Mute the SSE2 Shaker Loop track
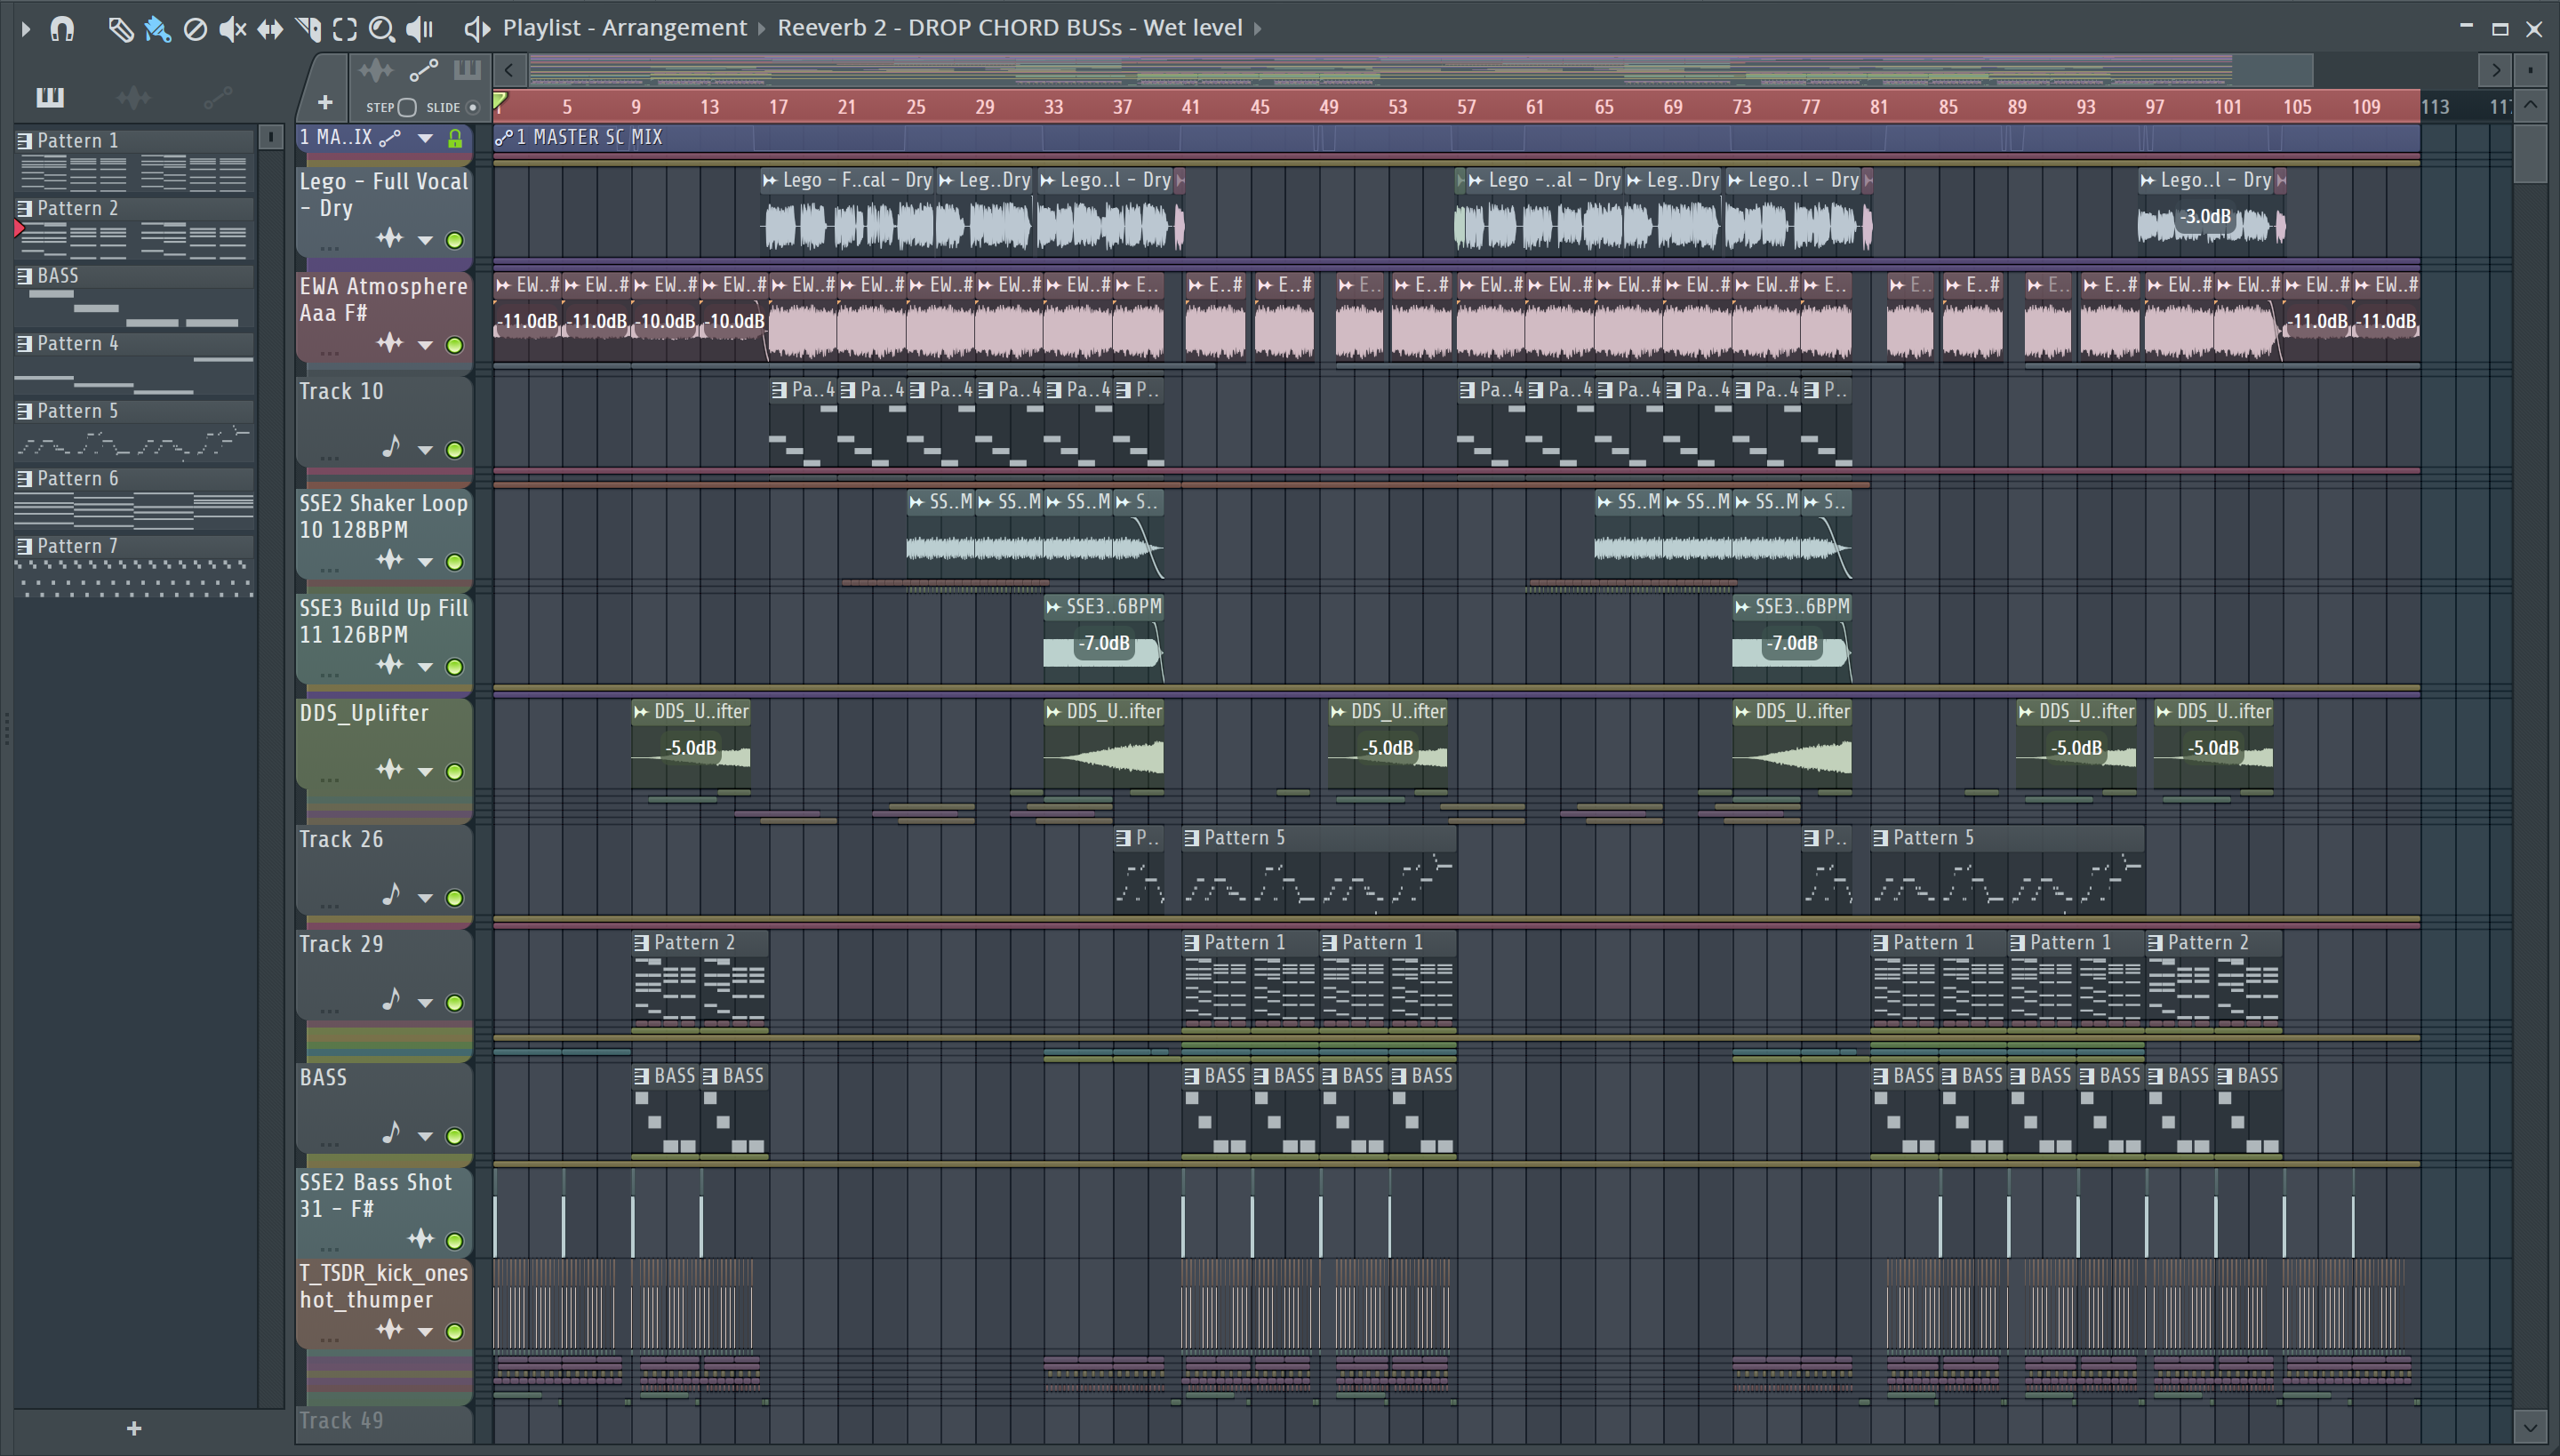The height and width of the screenshot is (1456, 2560). (455, 562)
